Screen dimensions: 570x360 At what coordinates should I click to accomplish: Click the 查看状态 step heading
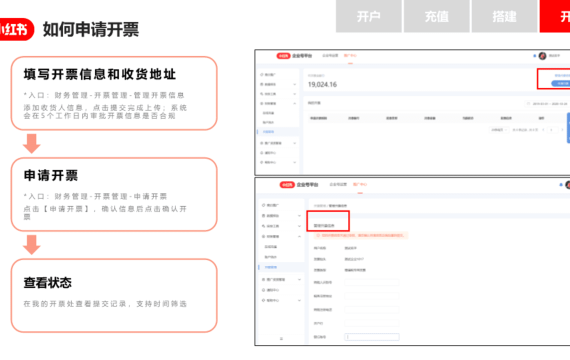pyautogui.click(x=48, y=283)
